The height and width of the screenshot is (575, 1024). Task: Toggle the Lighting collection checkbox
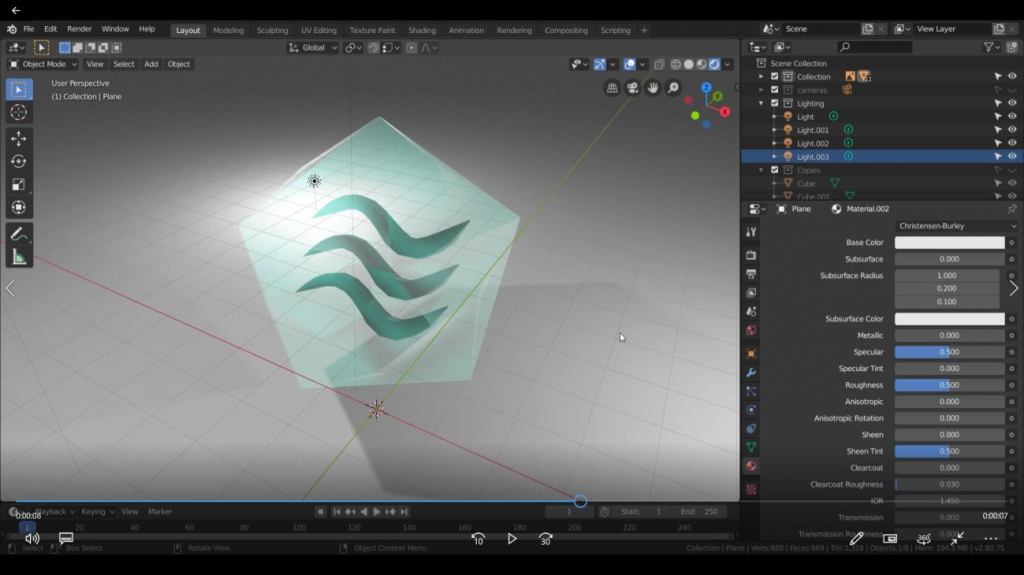pyautogui.click(x=775, y=103)
